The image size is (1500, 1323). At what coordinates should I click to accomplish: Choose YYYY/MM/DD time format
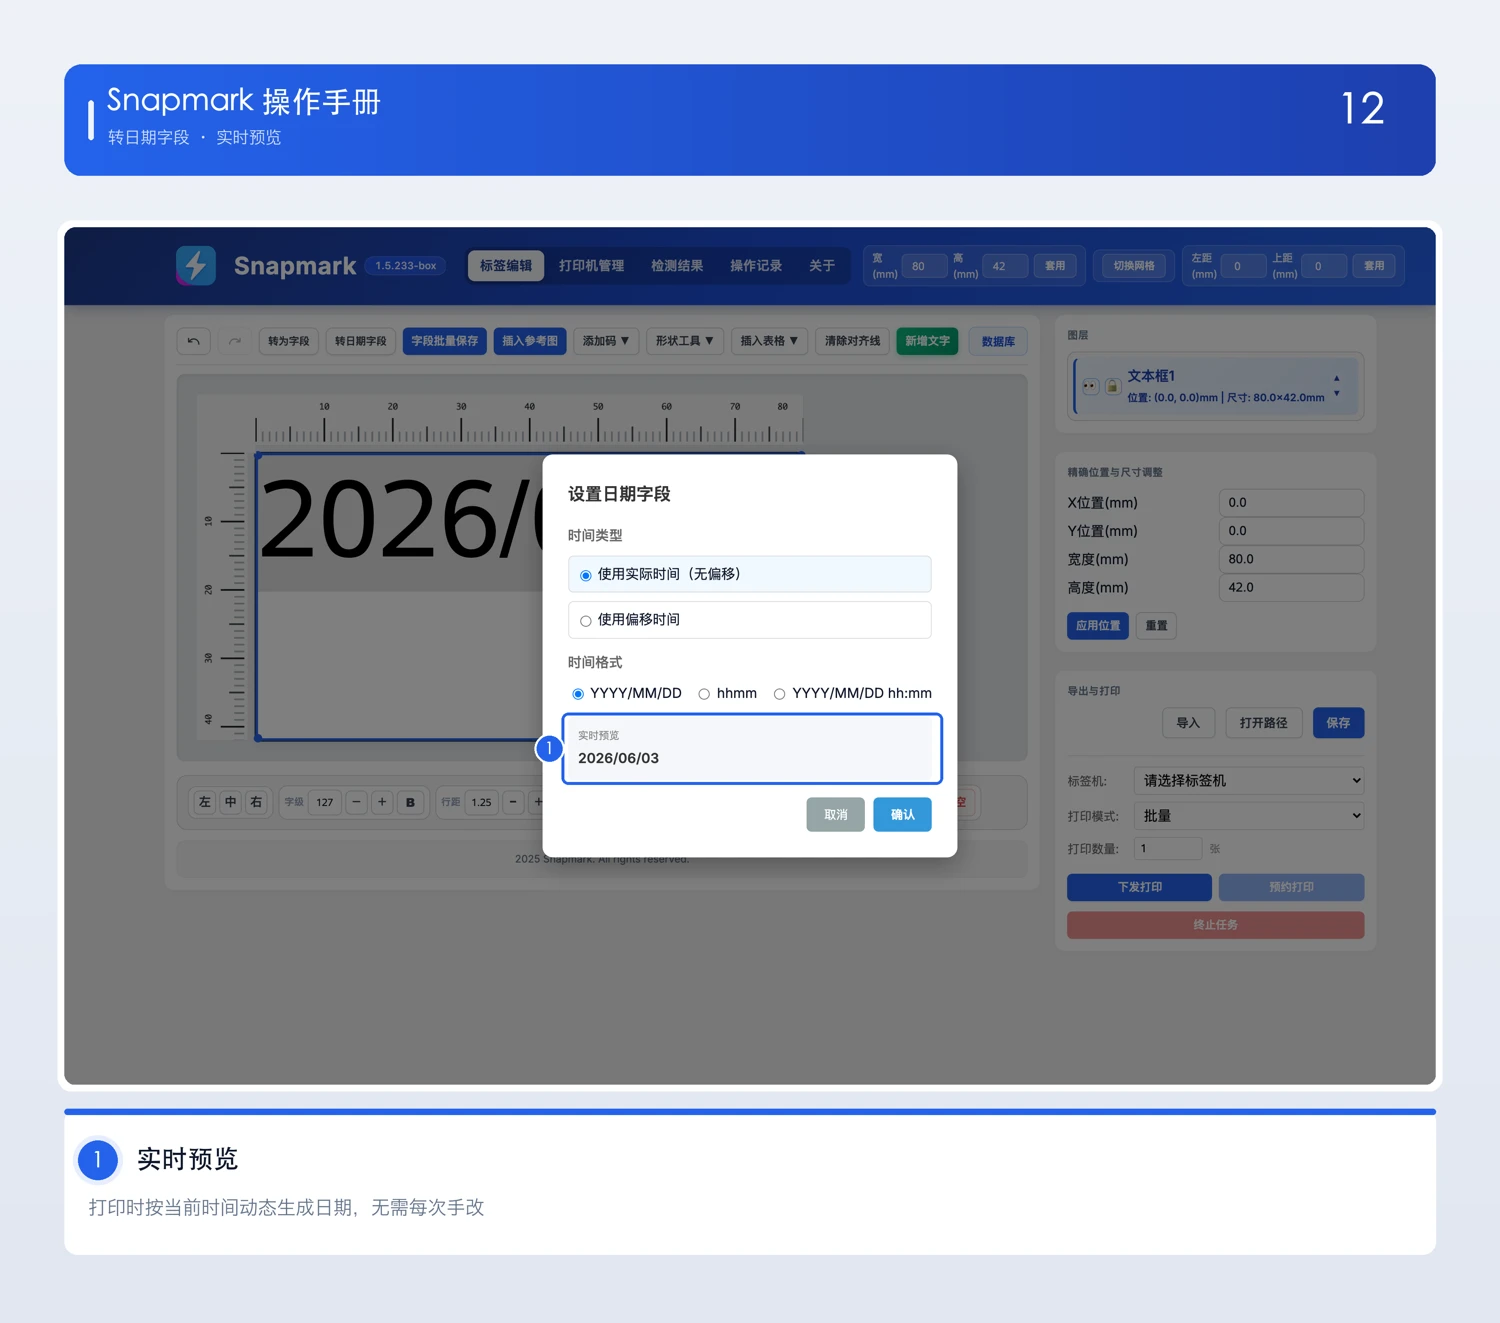(x=627, y=693)
